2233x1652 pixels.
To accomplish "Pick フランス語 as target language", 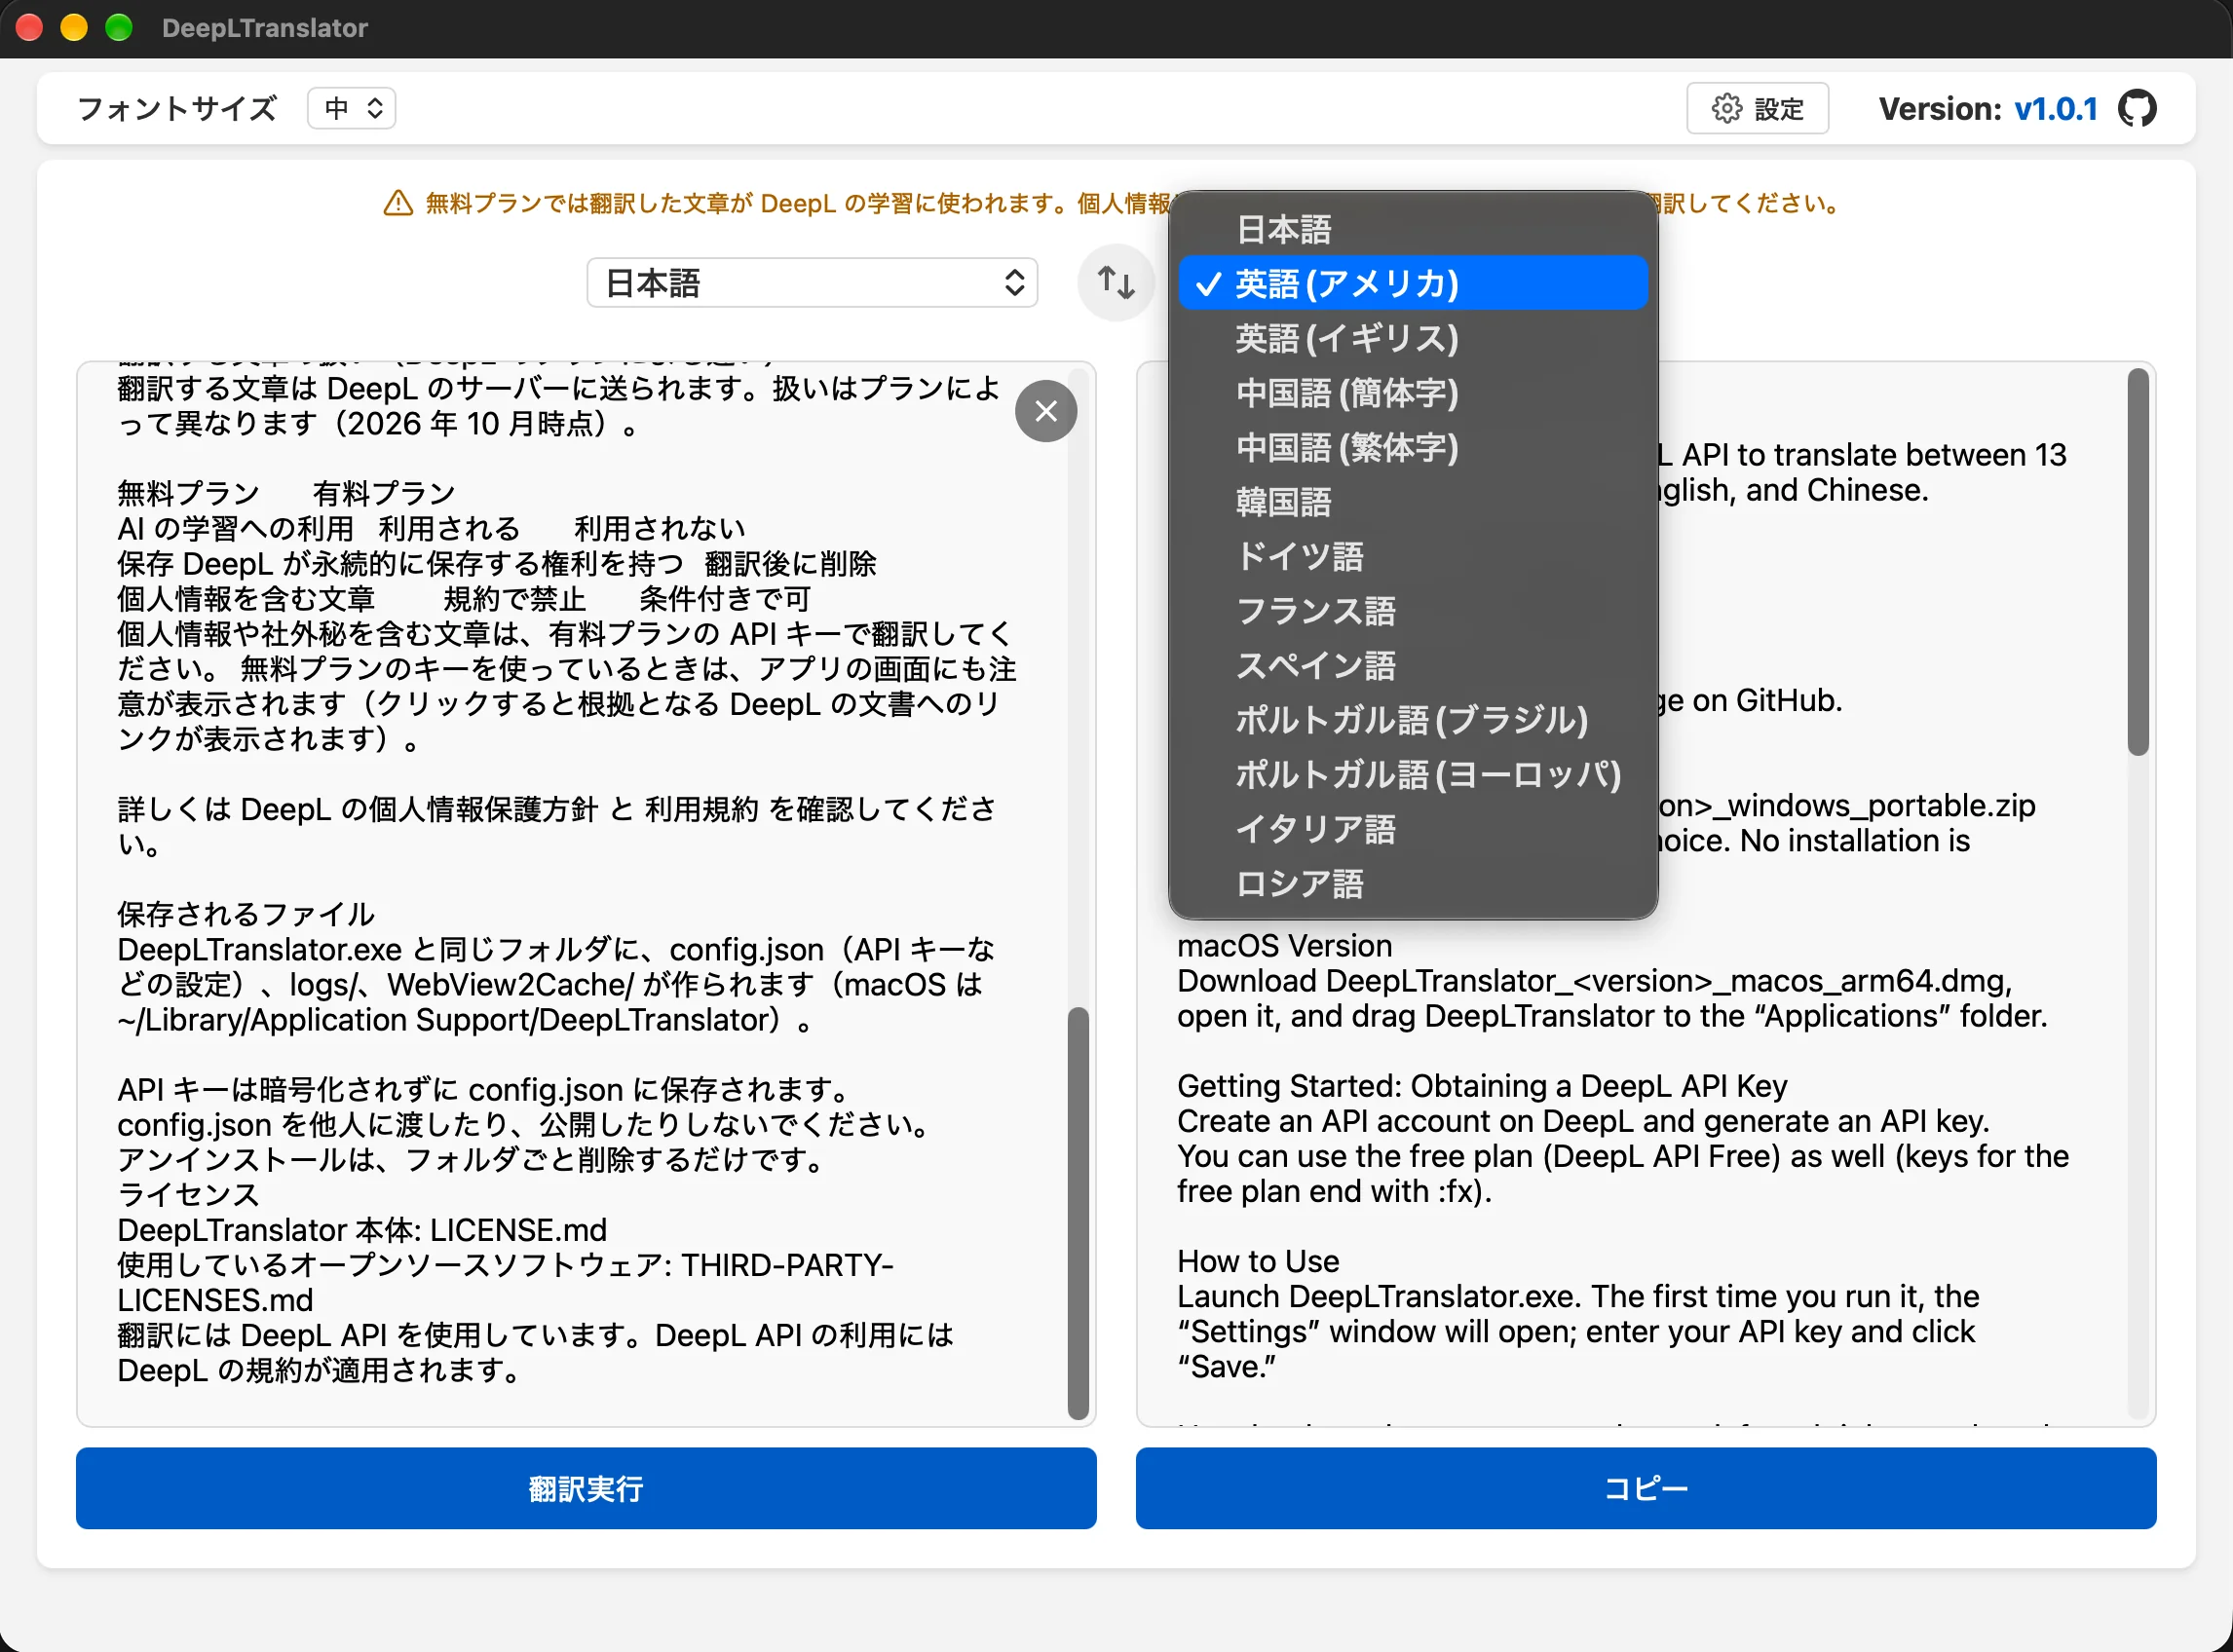I will coord(1412,611).
